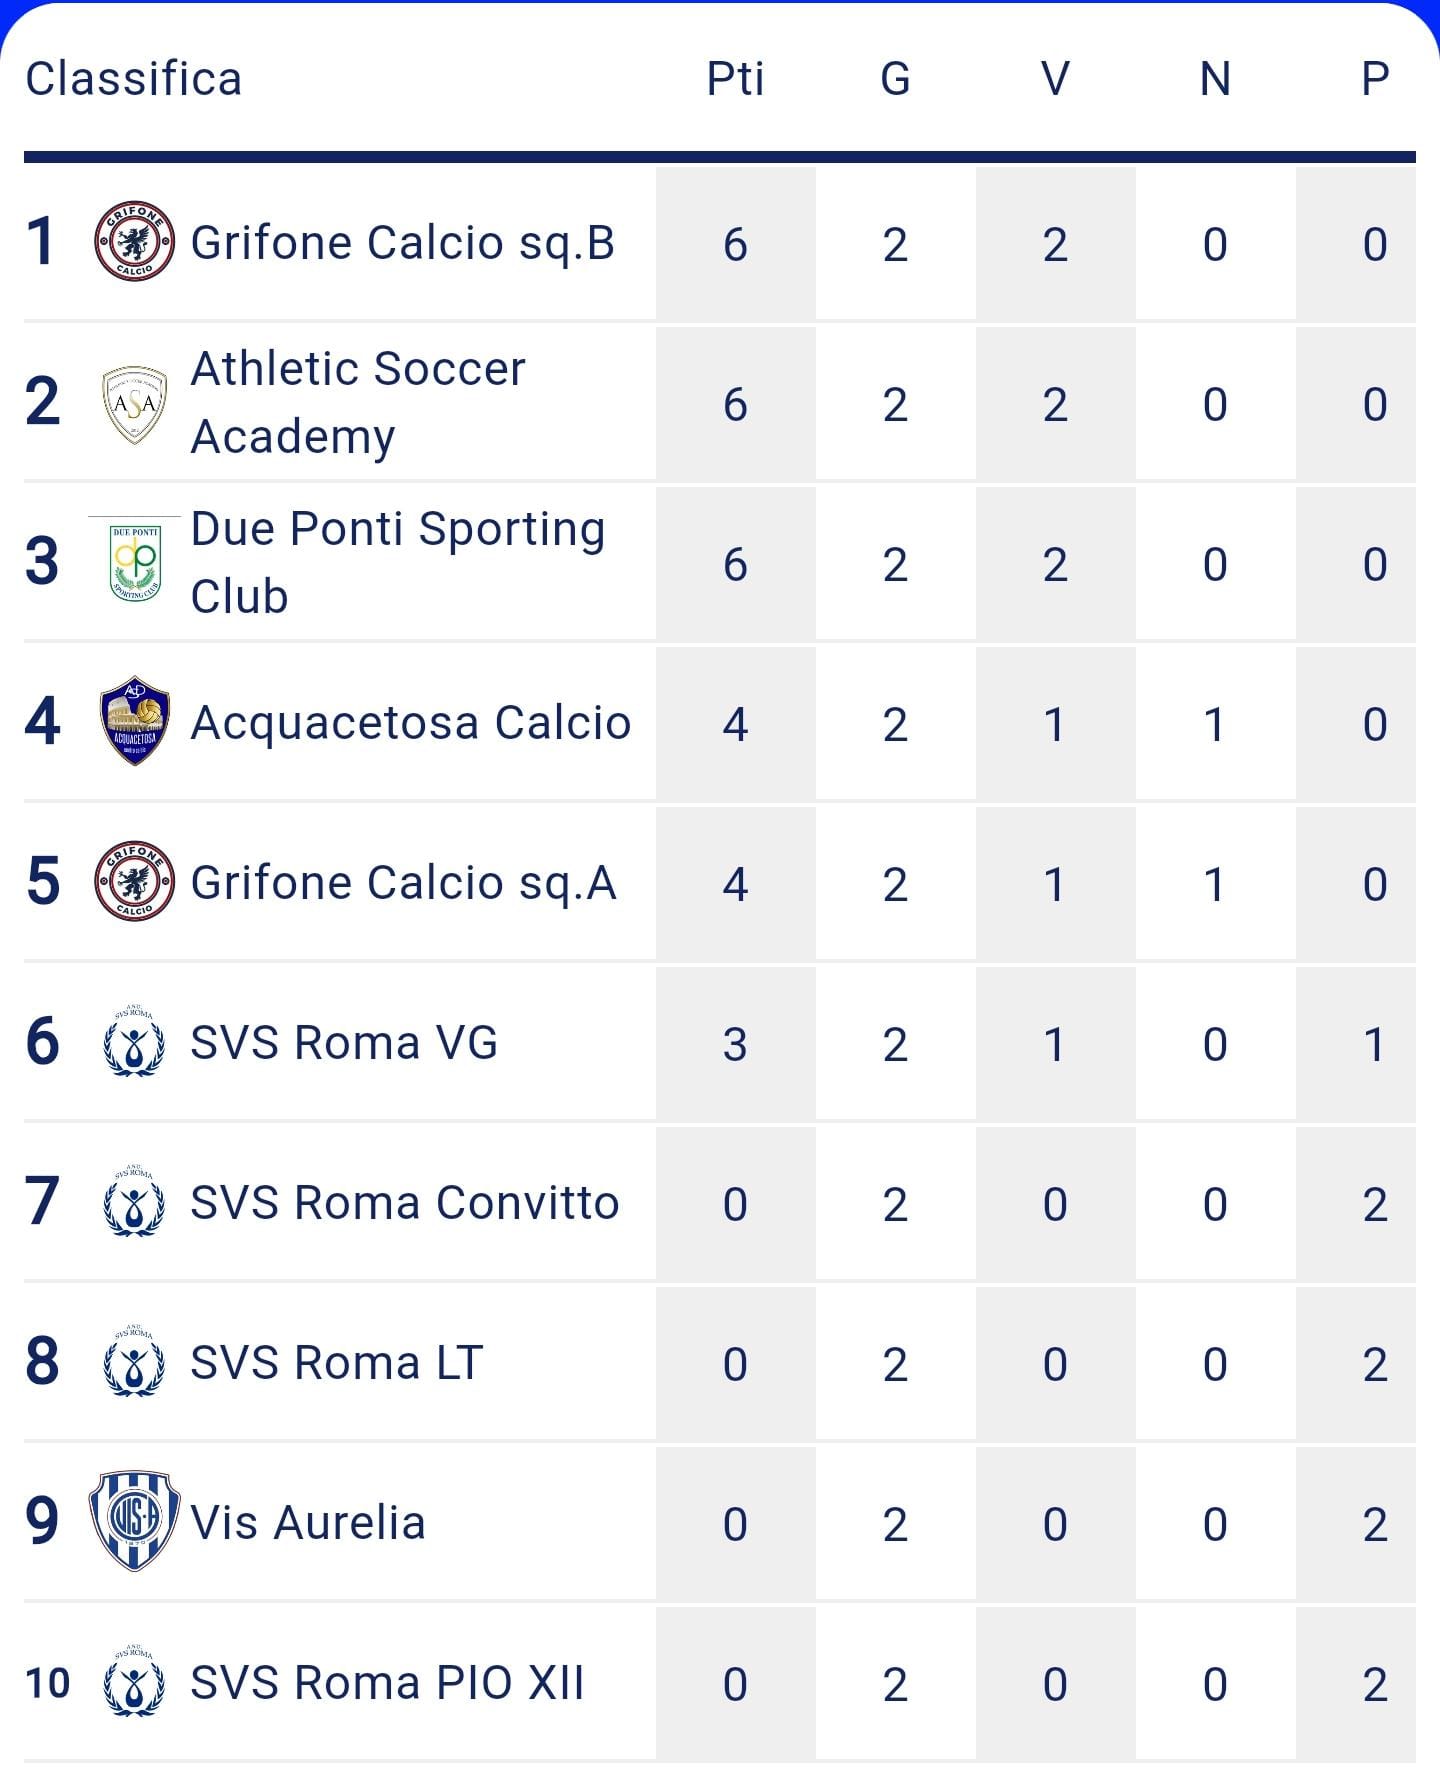Tap the Vis Aurelia striped shield logo
The height and width of the screenshot is (1786, 1440).
[x=135, y=1521]
